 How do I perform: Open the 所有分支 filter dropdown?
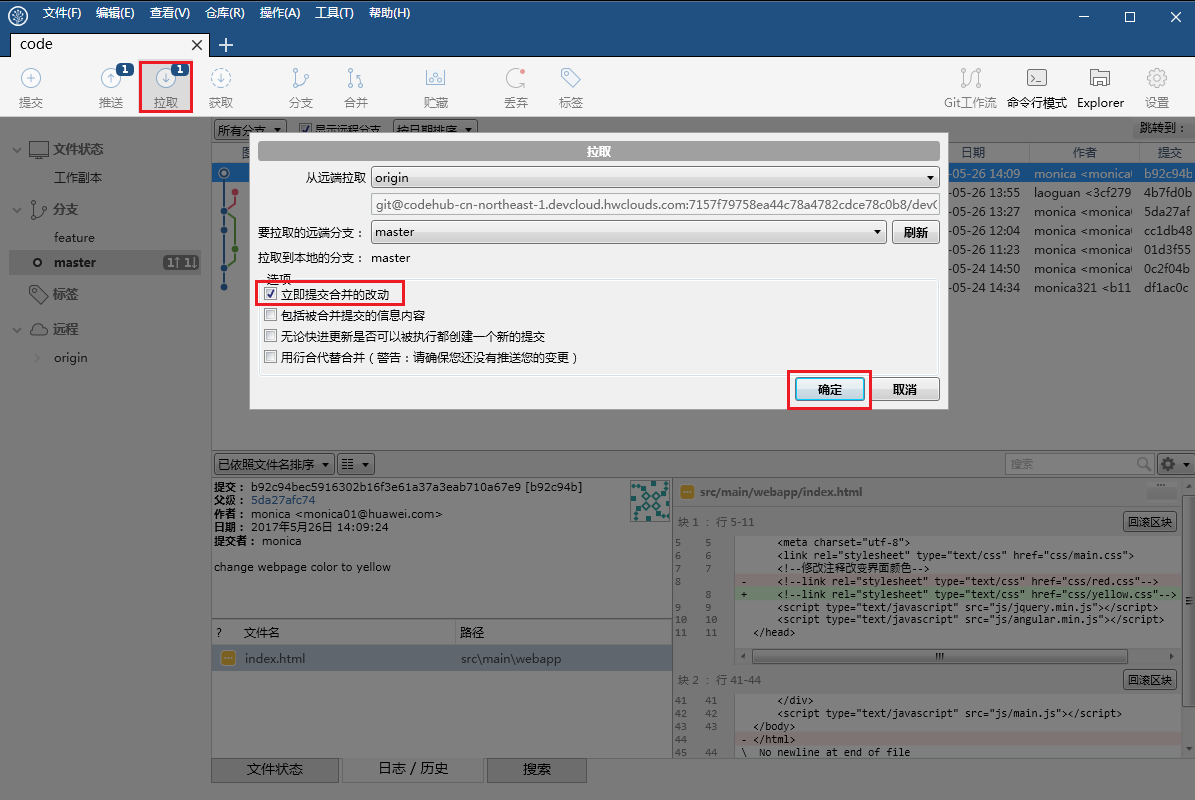[x=250, y=130]
